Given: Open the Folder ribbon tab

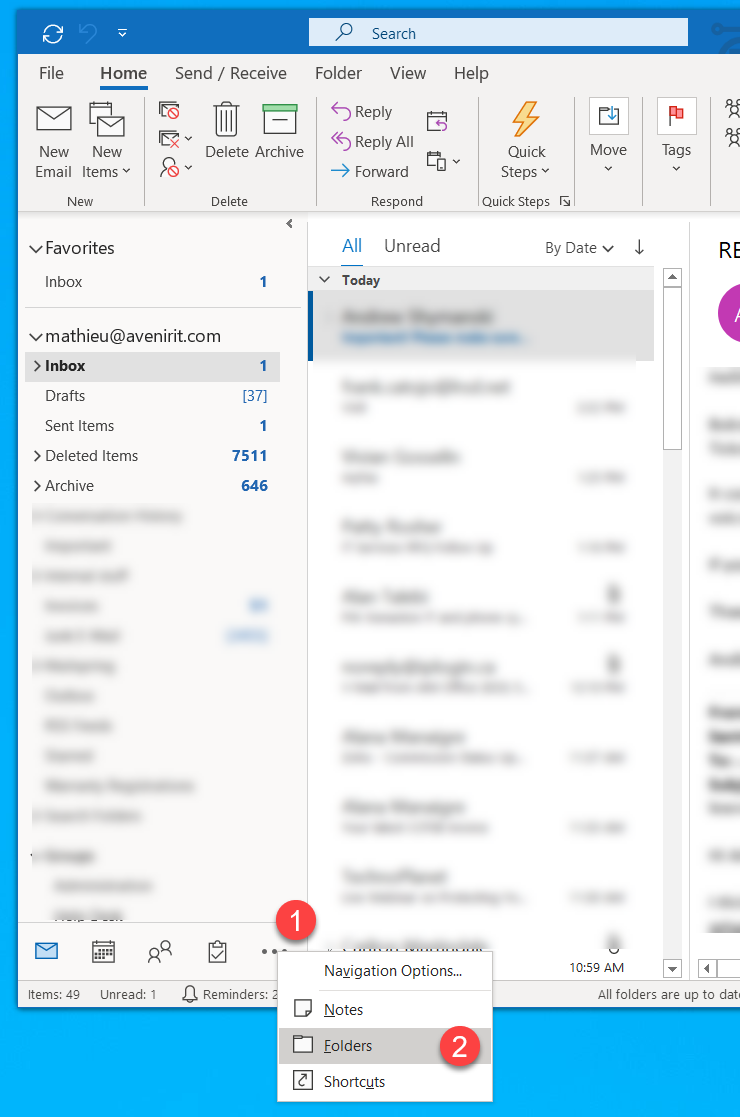Looking at the screenshot, I should (x=338, y=73).
